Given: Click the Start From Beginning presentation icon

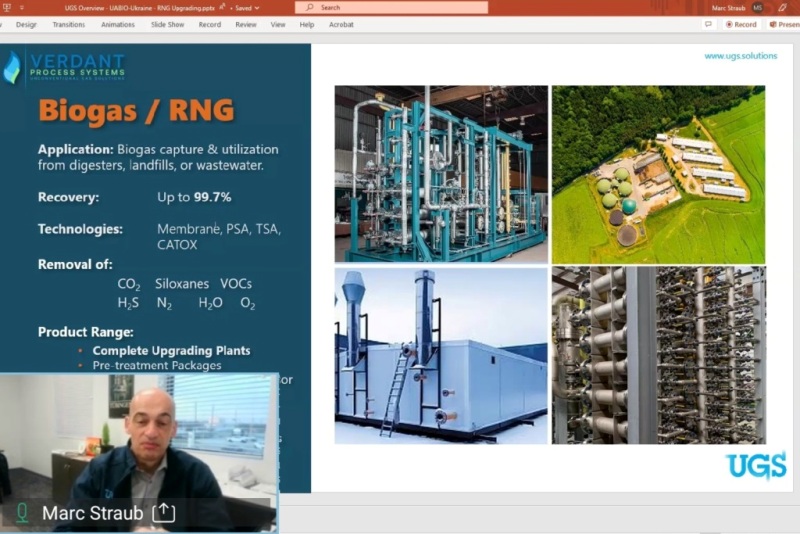Looking at the screenshot, I should tap(7, 7).
